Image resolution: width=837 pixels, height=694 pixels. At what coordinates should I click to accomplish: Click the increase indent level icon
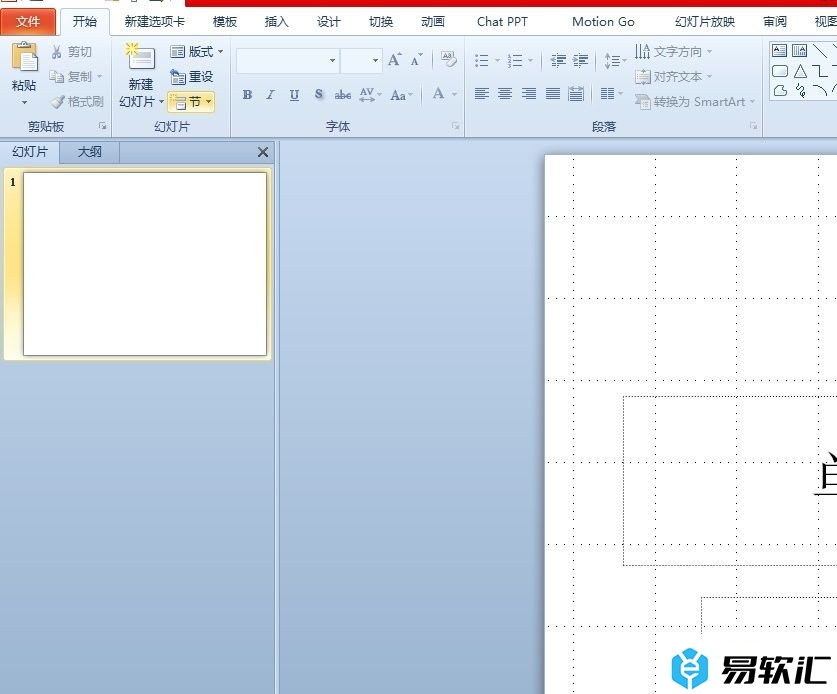coord(581,61)
